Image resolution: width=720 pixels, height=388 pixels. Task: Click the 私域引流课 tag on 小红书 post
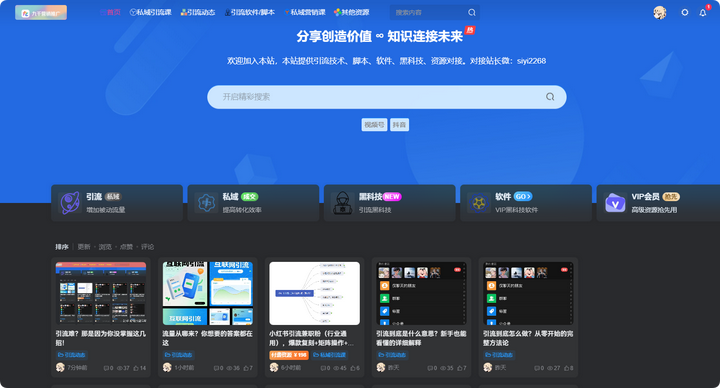click(330, 355)
